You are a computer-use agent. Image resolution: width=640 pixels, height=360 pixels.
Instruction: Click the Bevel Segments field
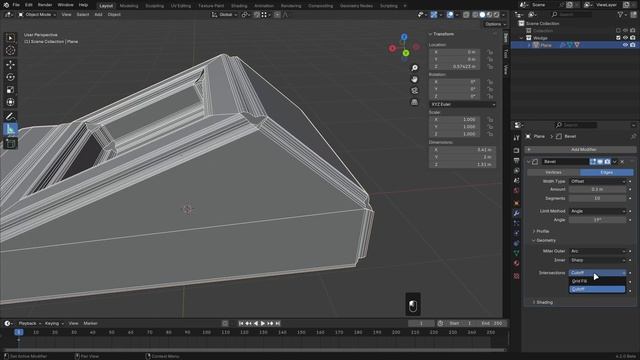tap(598, 198)
